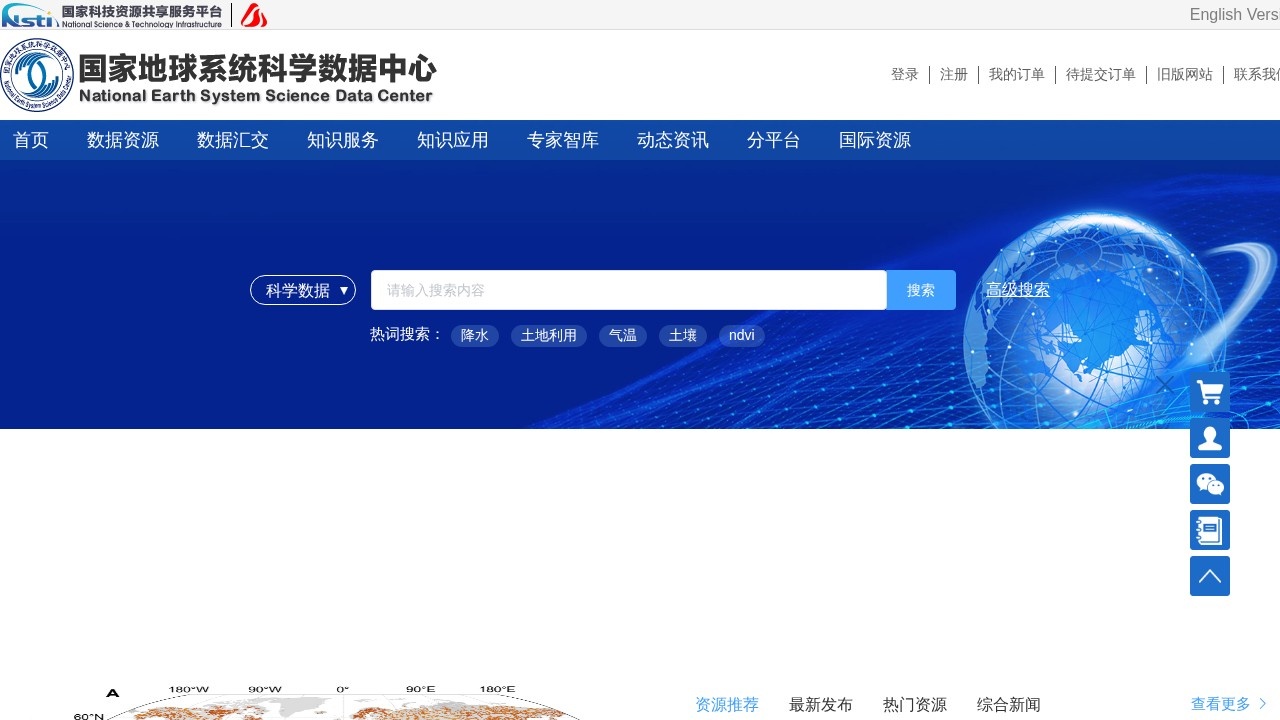This screenshot has height=720, width=1280.
Task: Select the 最新发布 tab
Action: point(821,705)
